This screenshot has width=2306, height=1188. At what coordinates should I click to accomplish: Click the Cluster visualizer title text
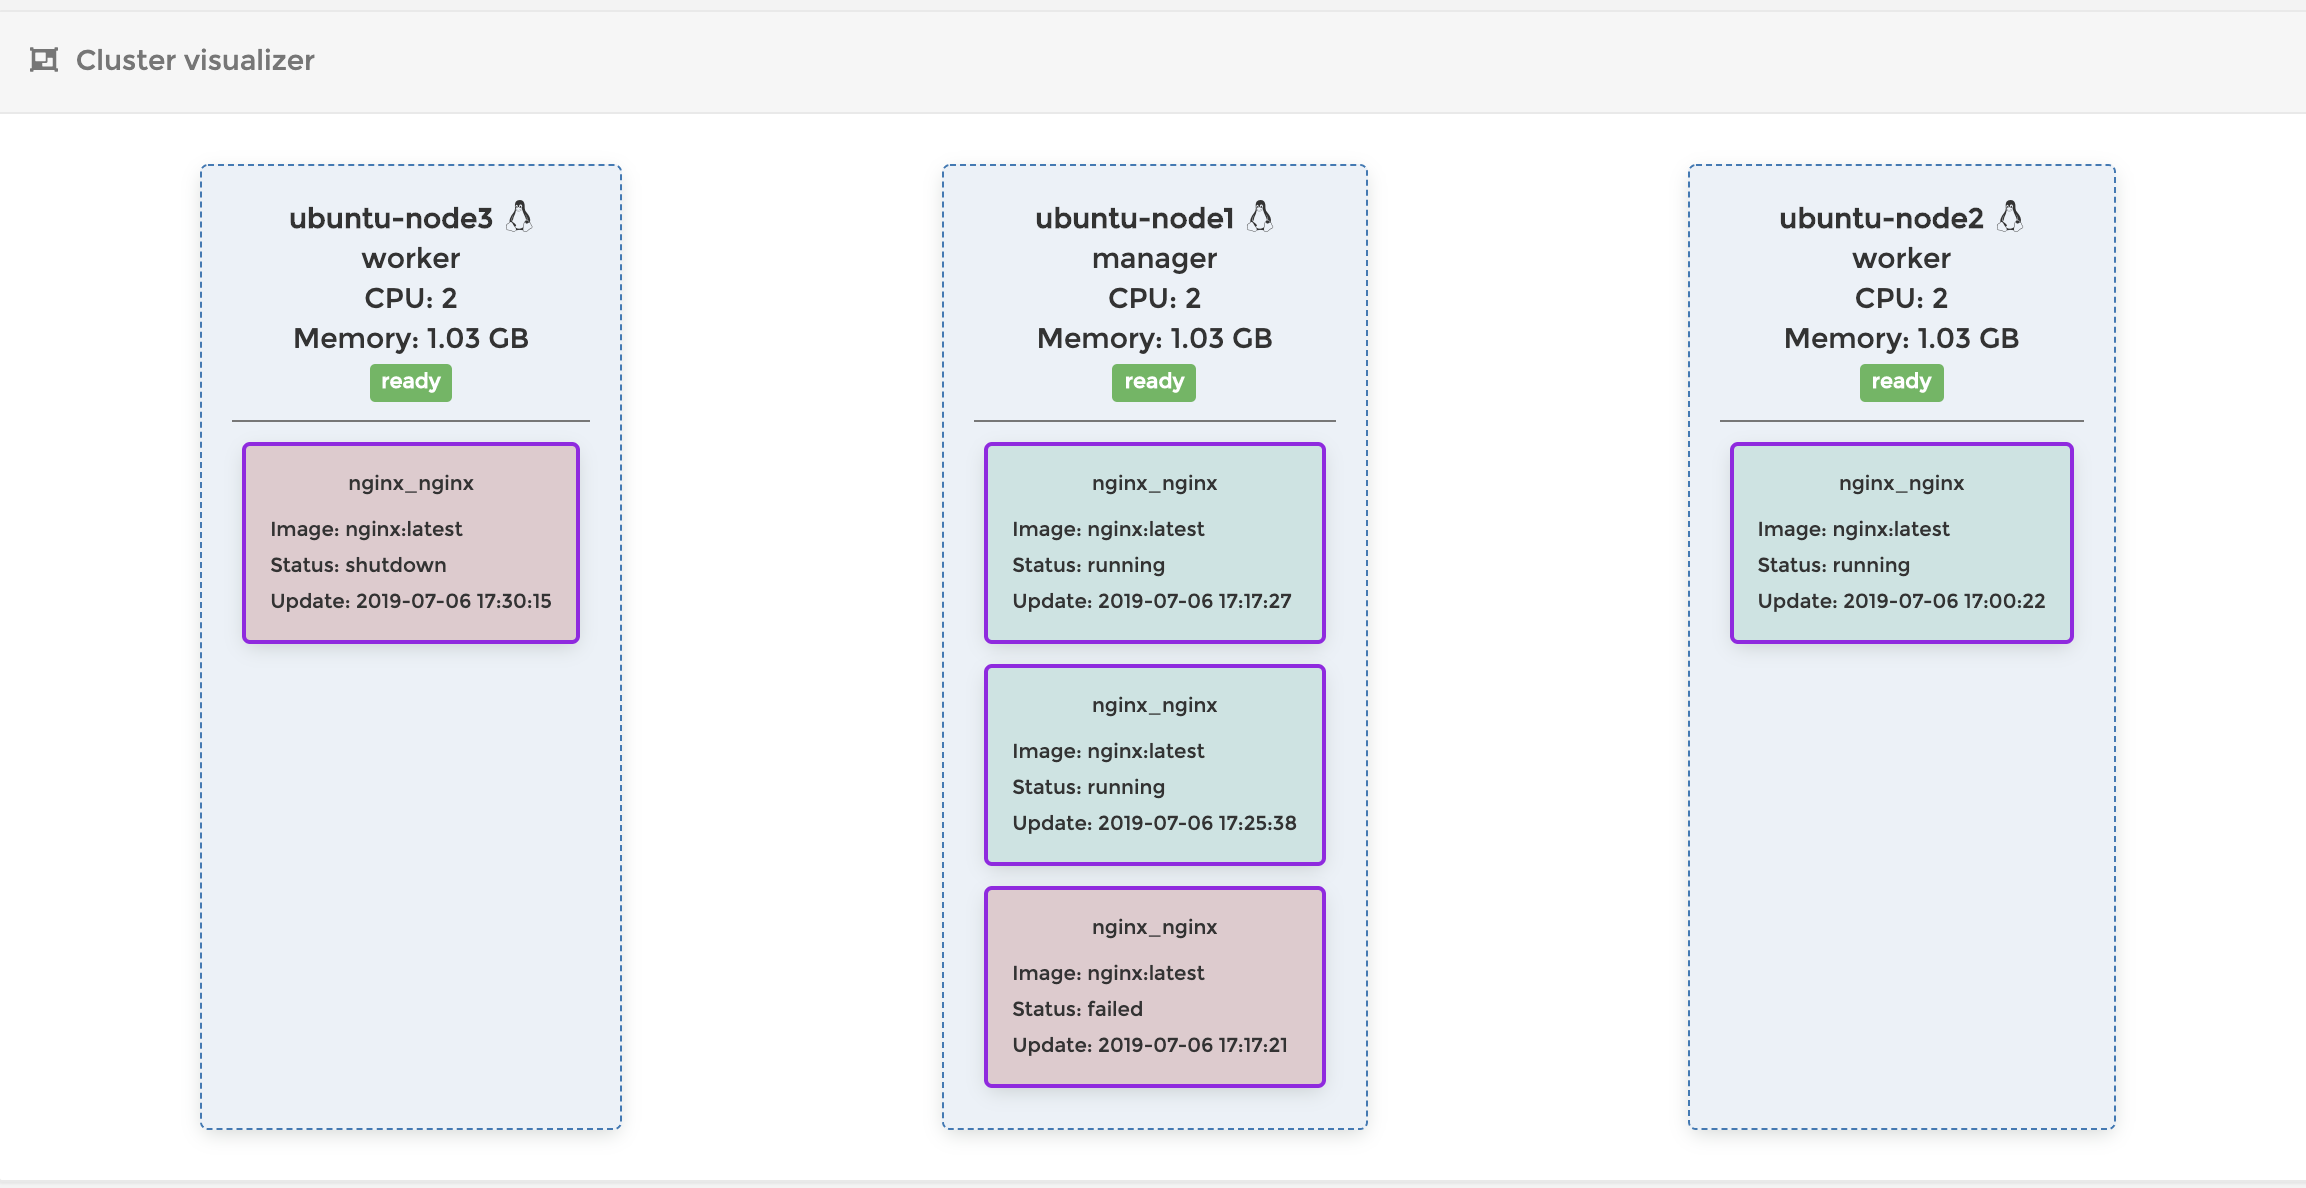[x=195, y=60]
